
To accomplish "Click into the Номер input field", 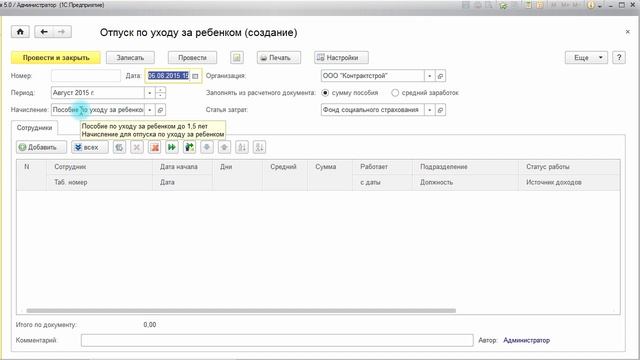I will [x=86, y=76].
